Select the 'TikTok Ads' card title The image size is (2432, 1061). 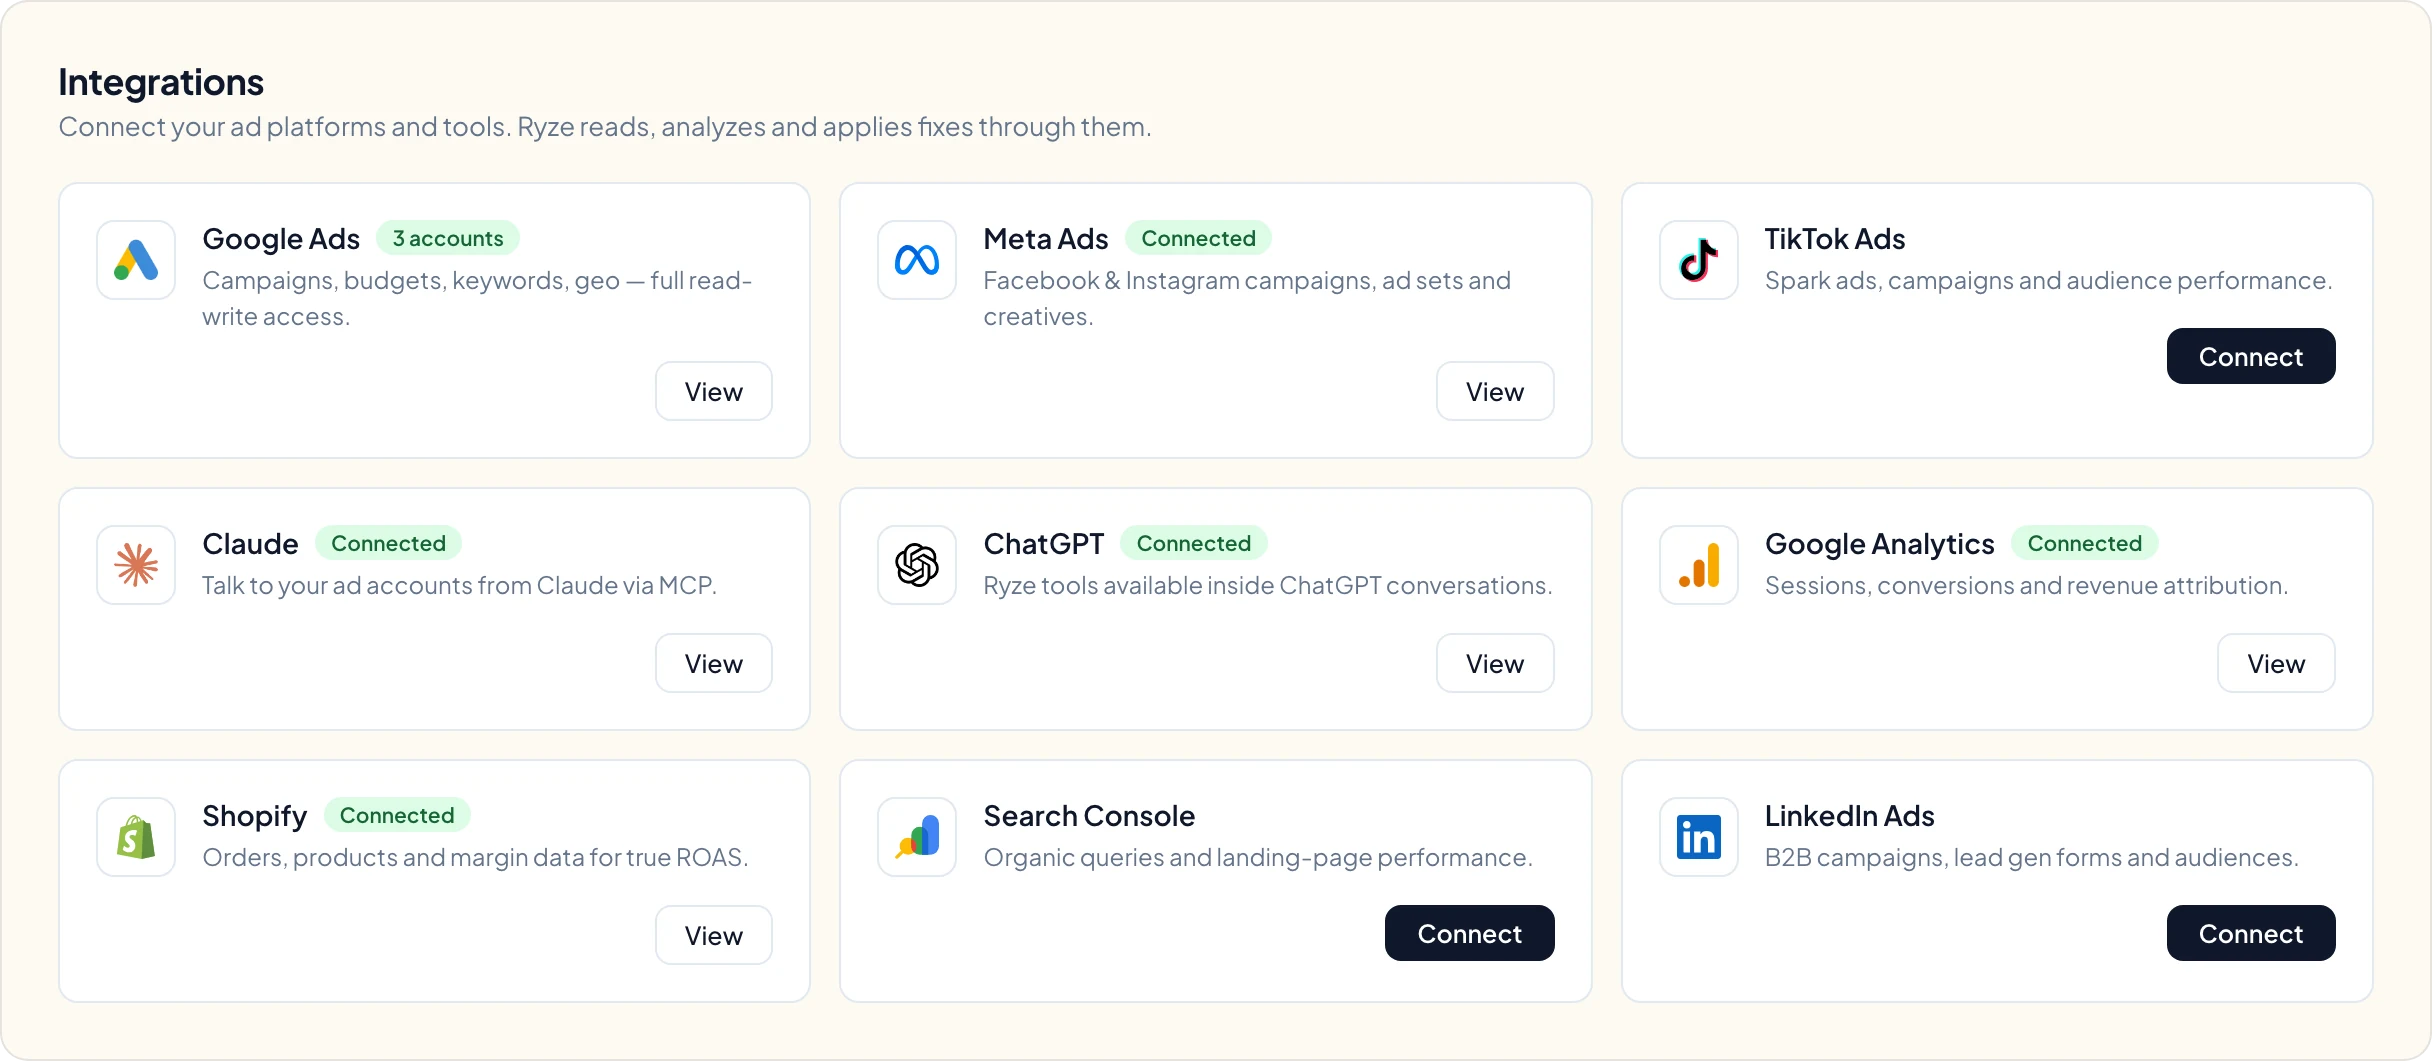click(1835, 239)
